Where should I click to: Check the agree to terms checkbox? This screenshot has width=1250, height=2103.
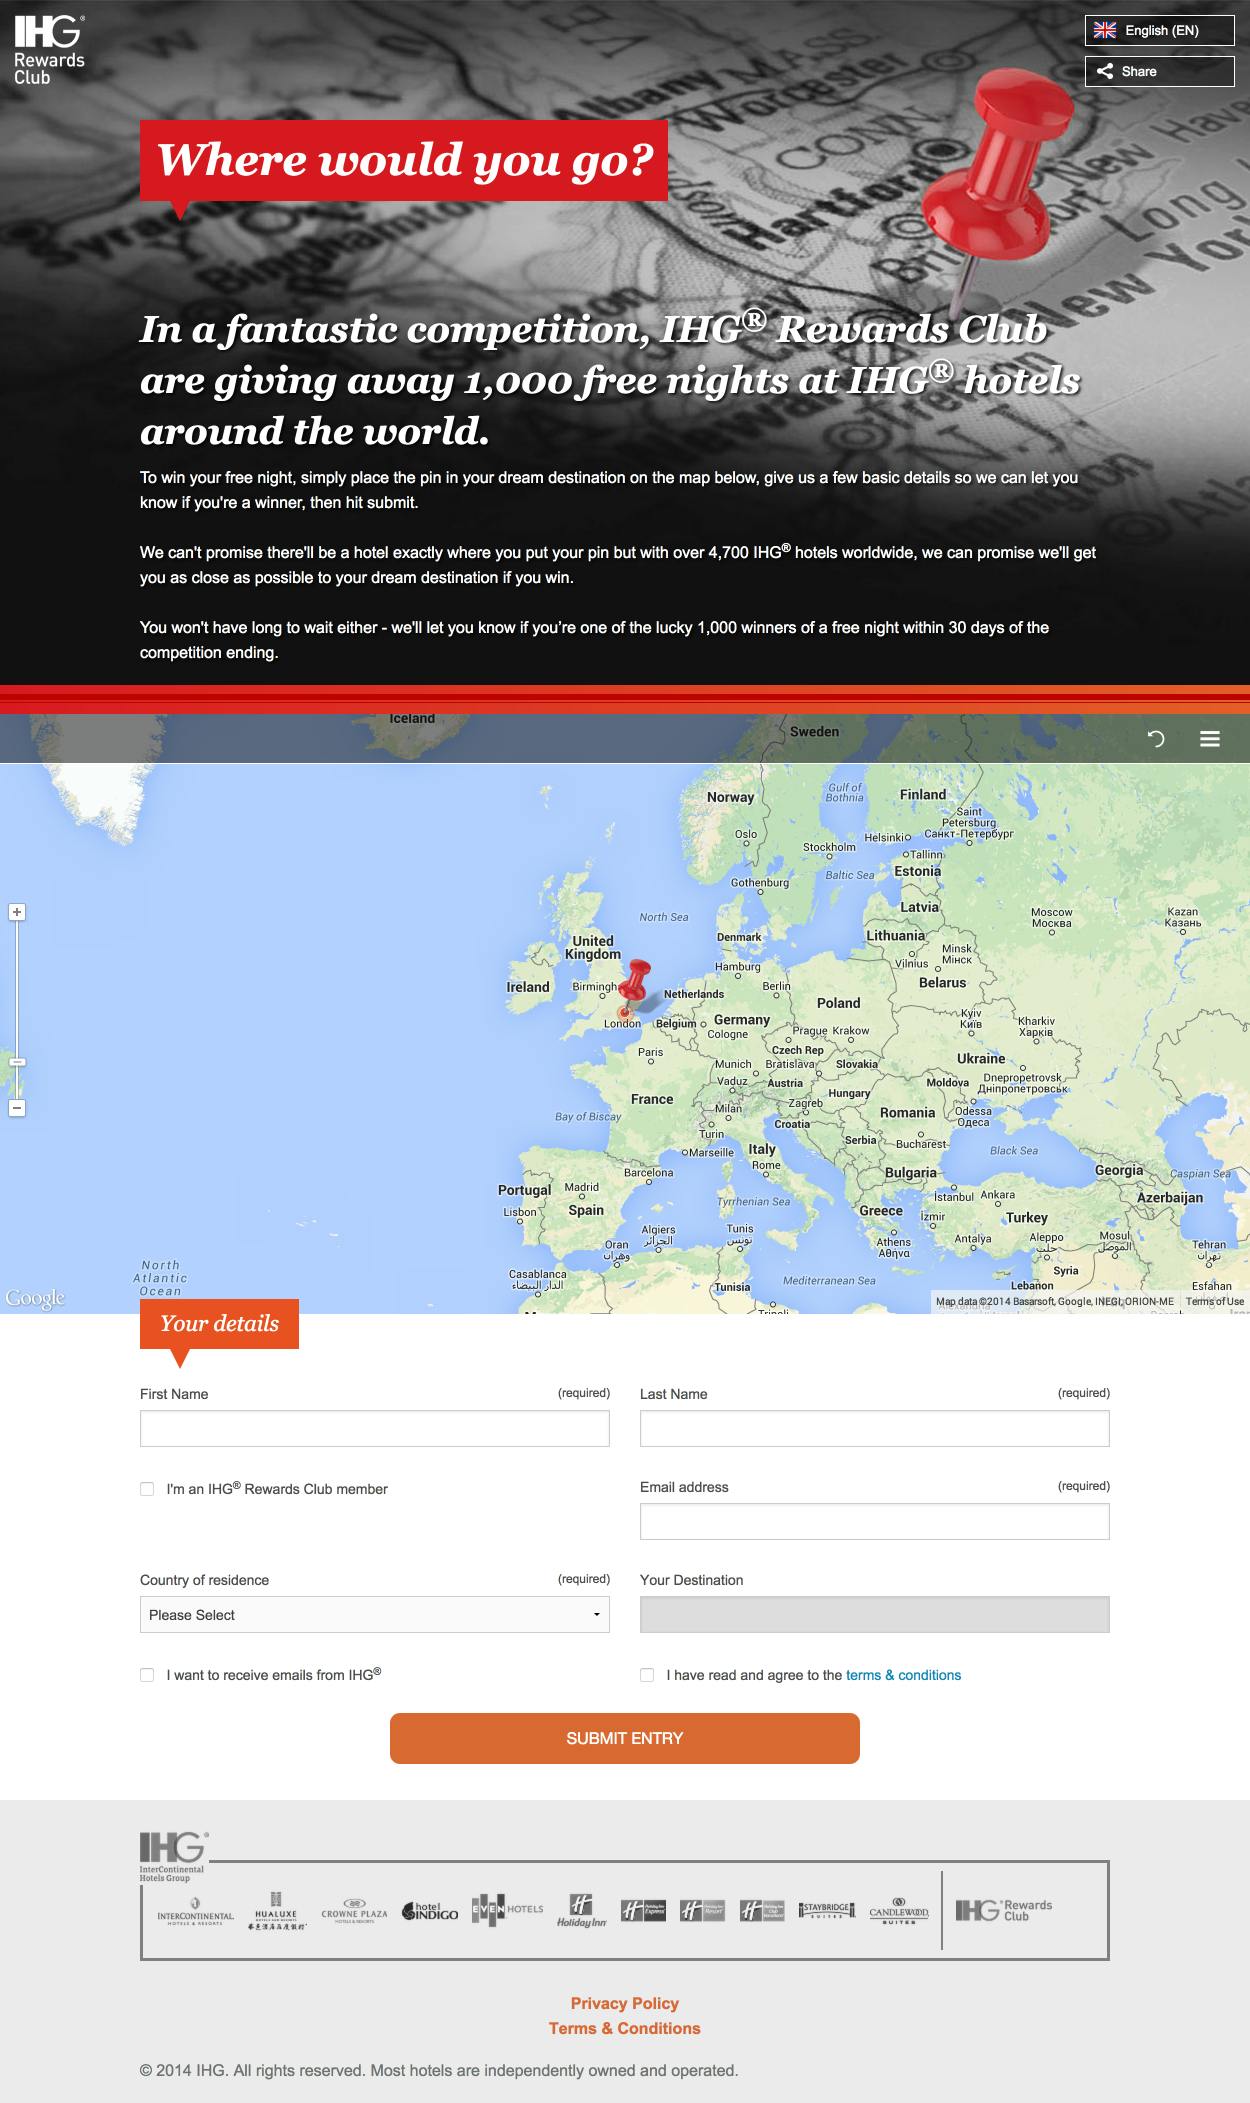[x=647, y=1675]
